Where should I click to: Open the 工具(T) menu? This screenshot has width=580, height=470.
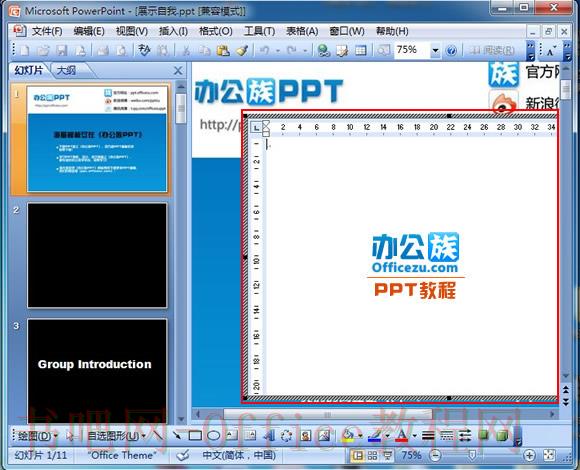259,31
